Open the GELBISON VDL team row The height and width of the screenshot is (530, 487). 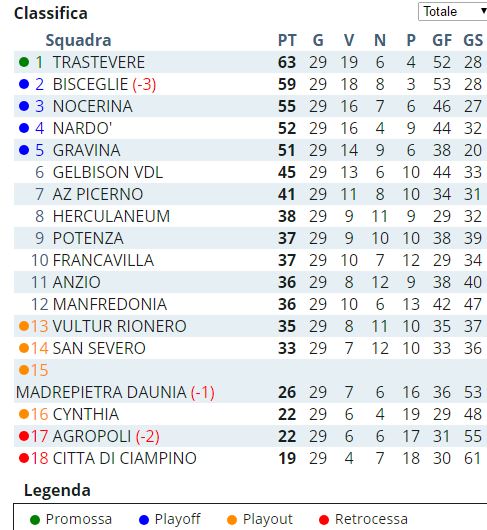pos(250,172)
